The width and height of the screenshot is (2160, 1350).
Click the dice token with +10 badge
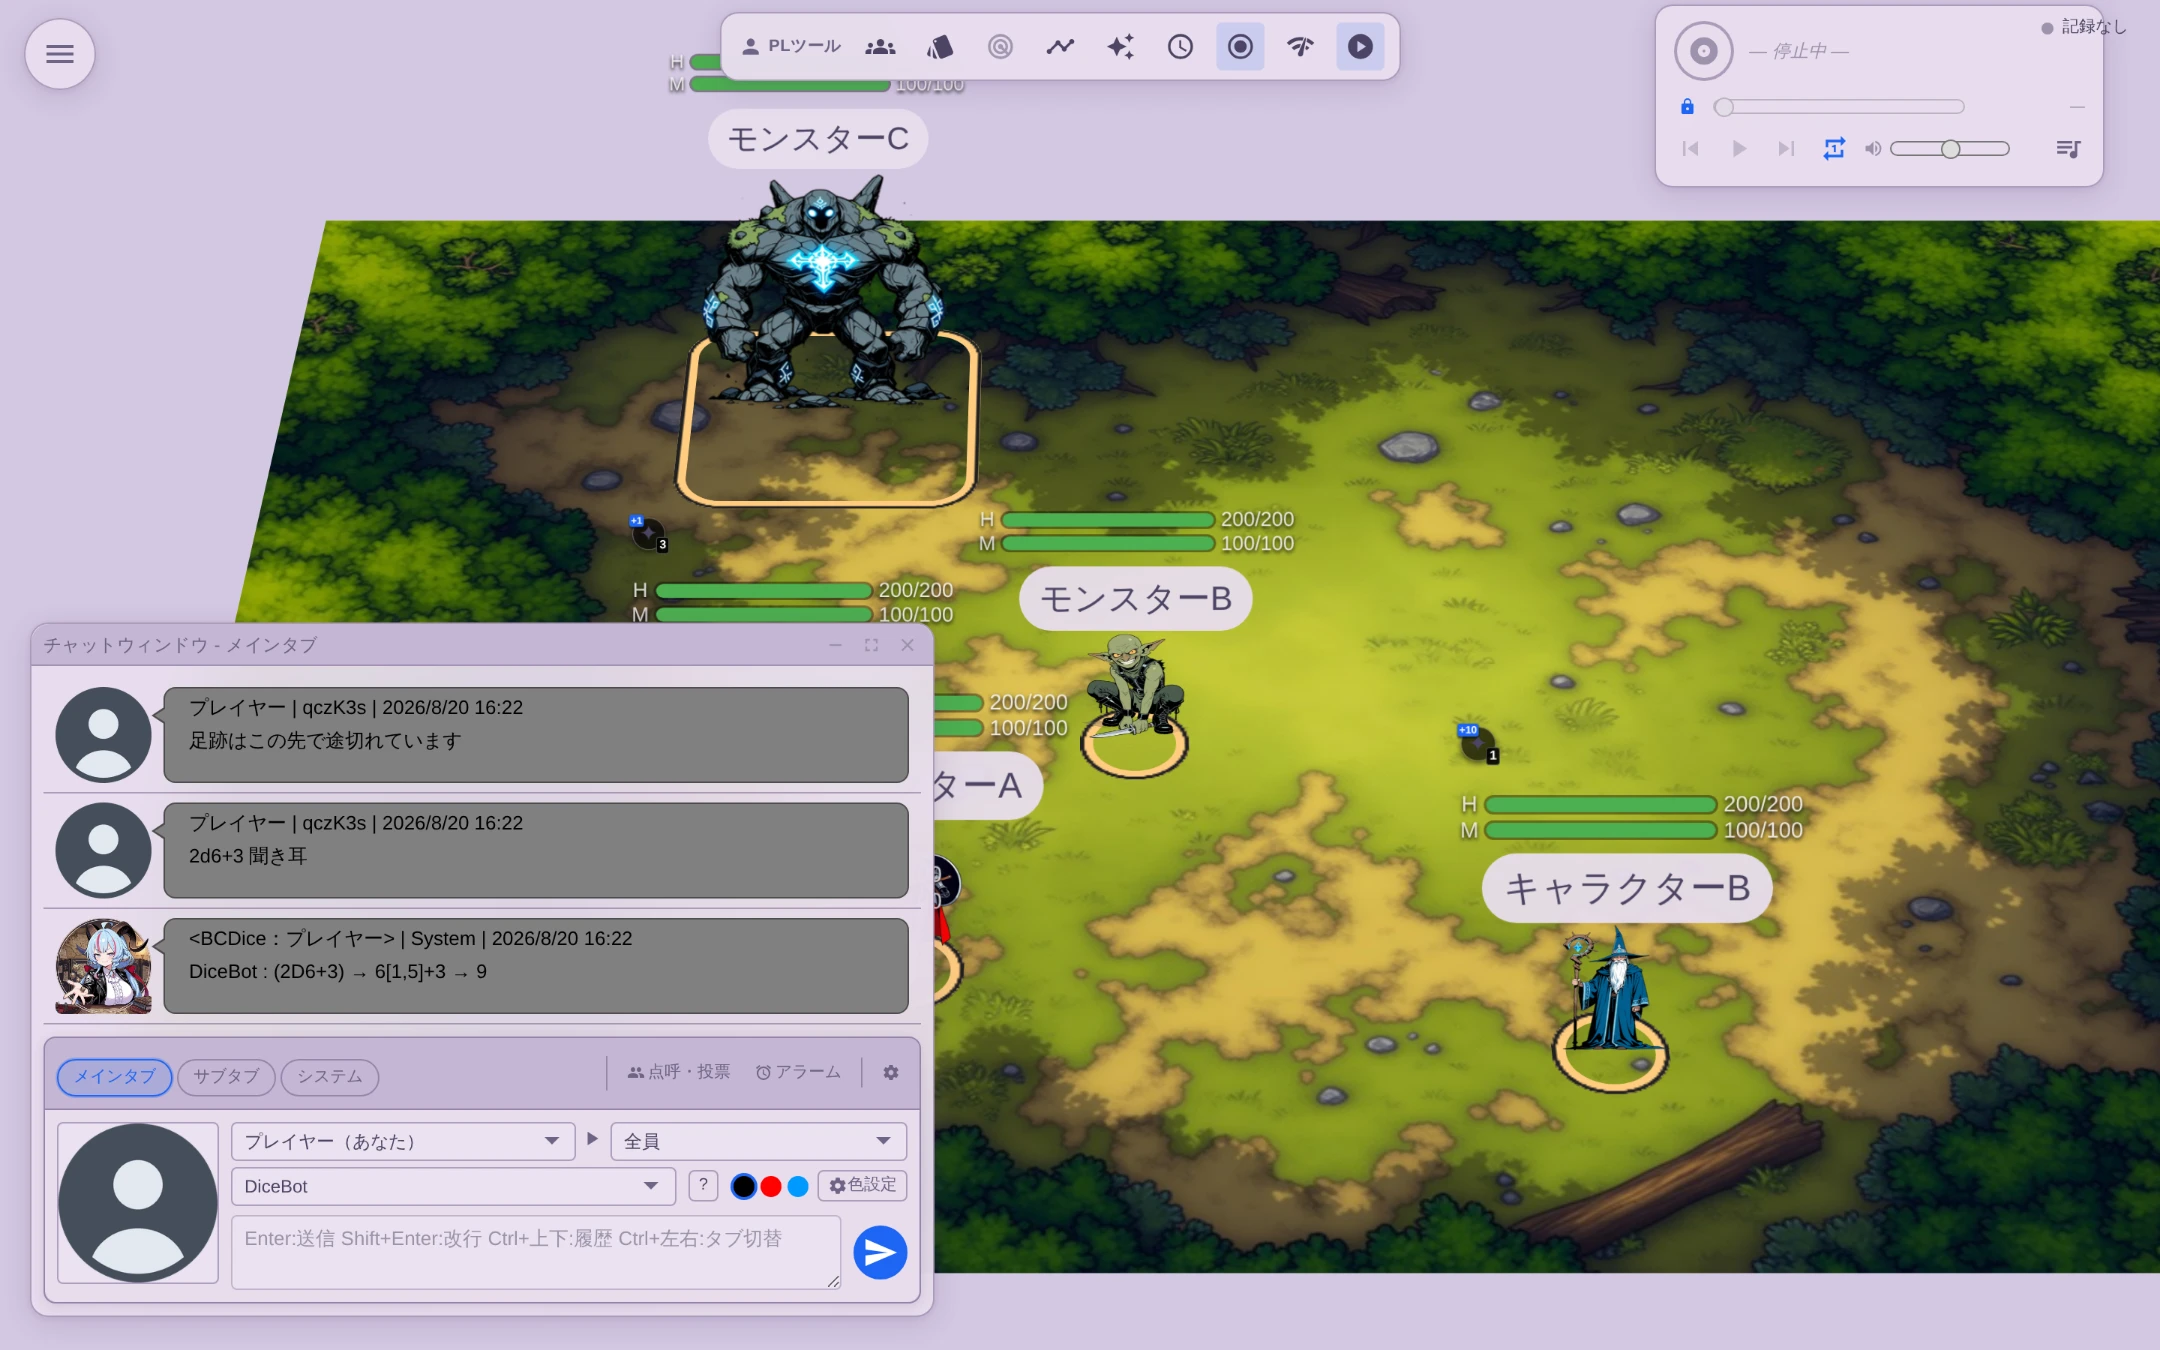coord(1478,743)
